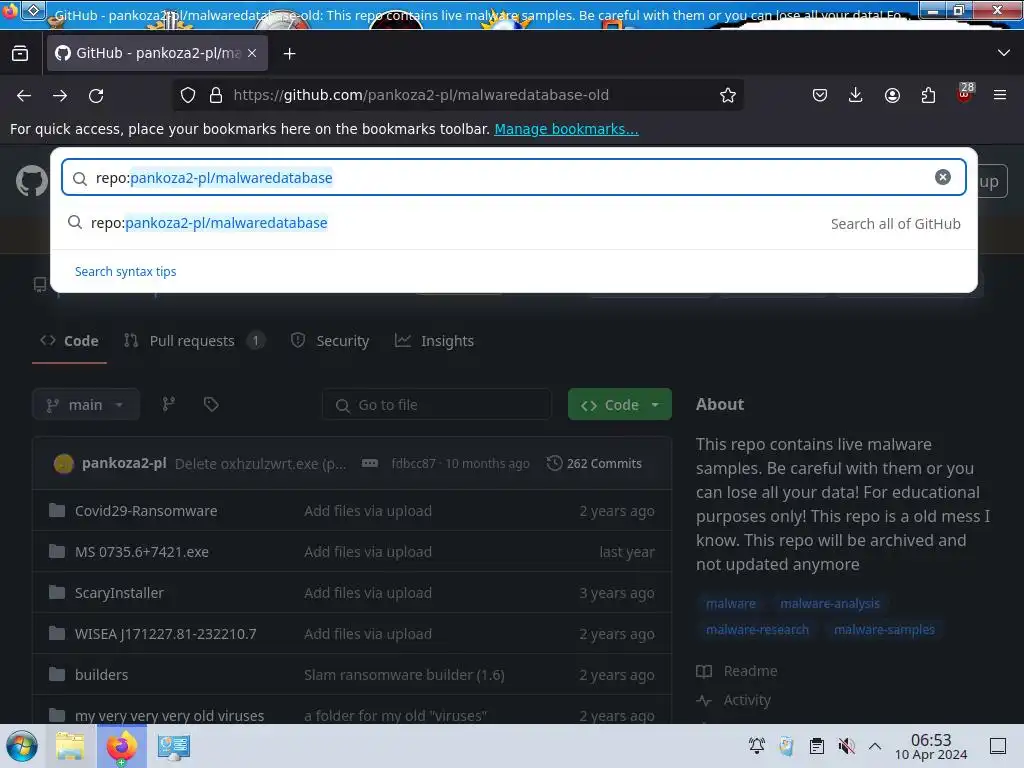Open the ScaryInstaller folder

[x=119, y=593]
